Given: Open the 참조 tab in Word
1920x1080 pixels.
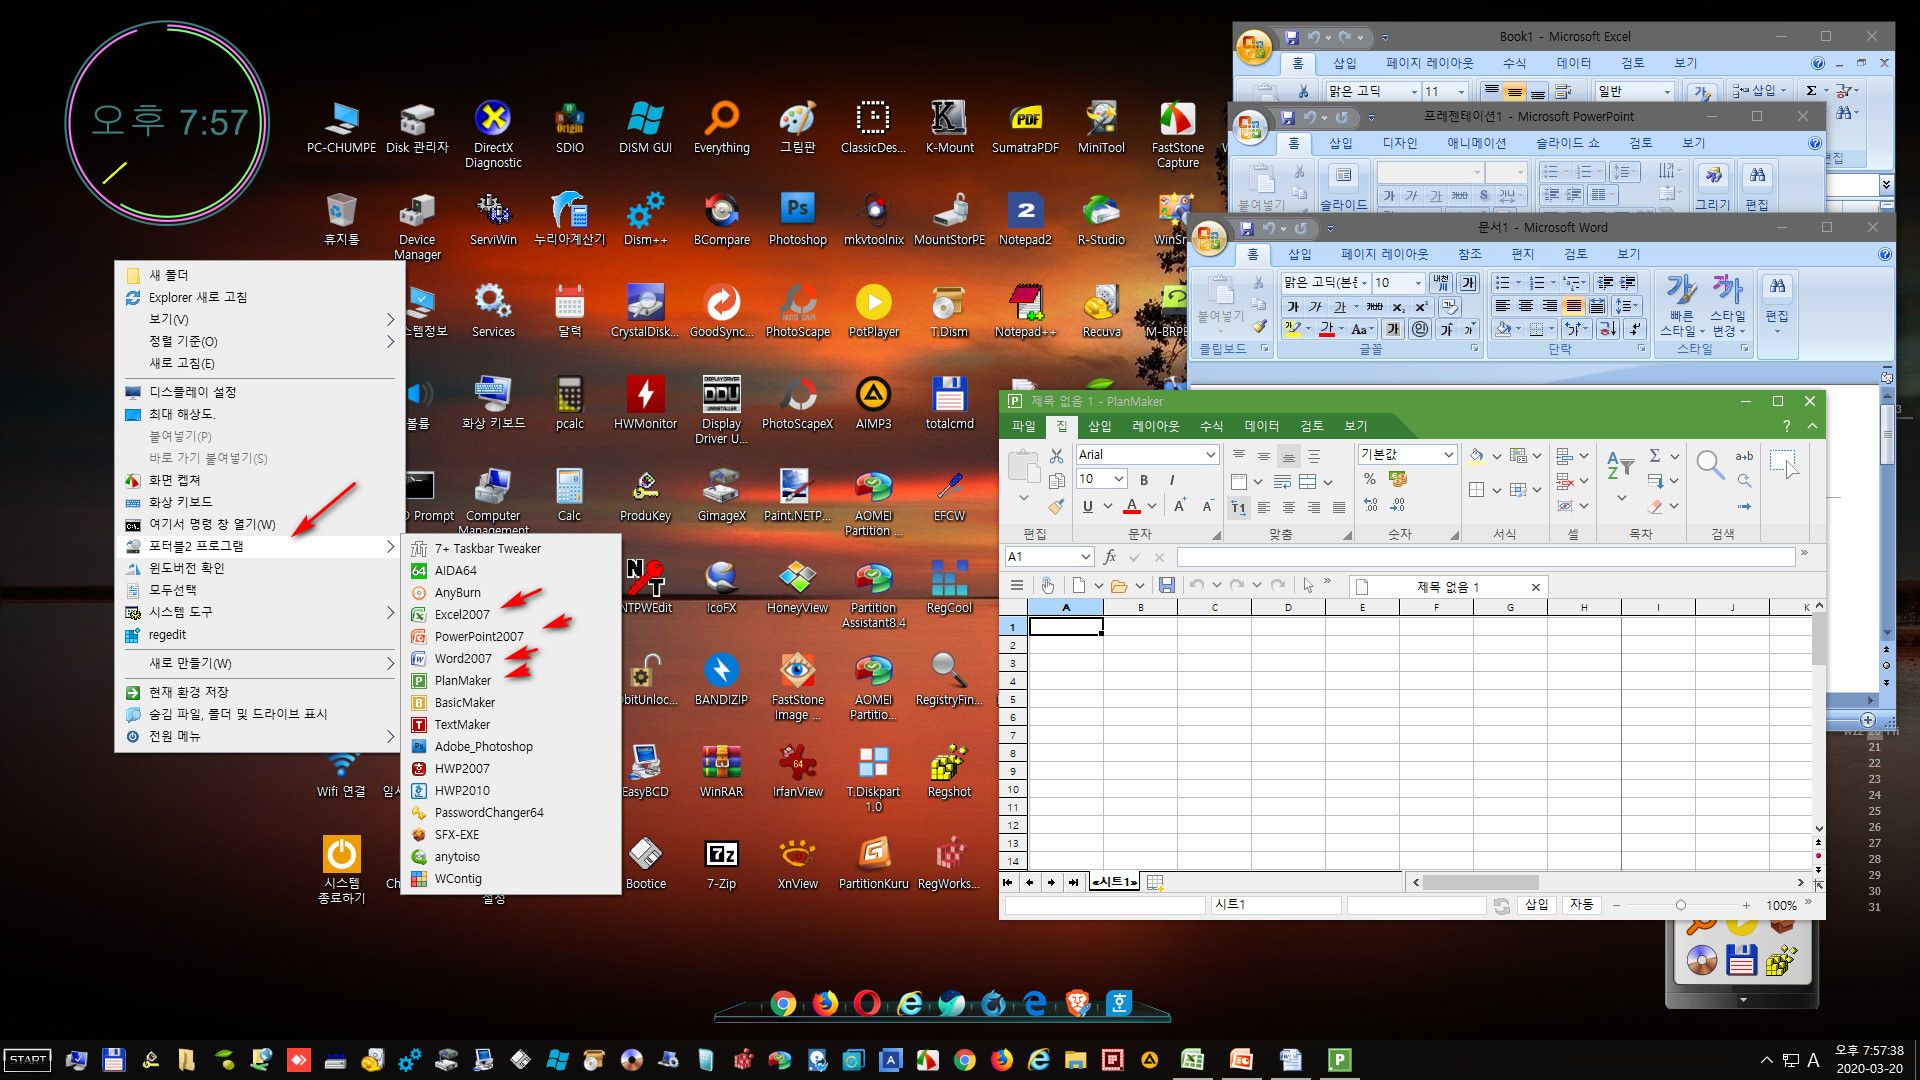Looking at the screenshot, I should pos(1469,254).
